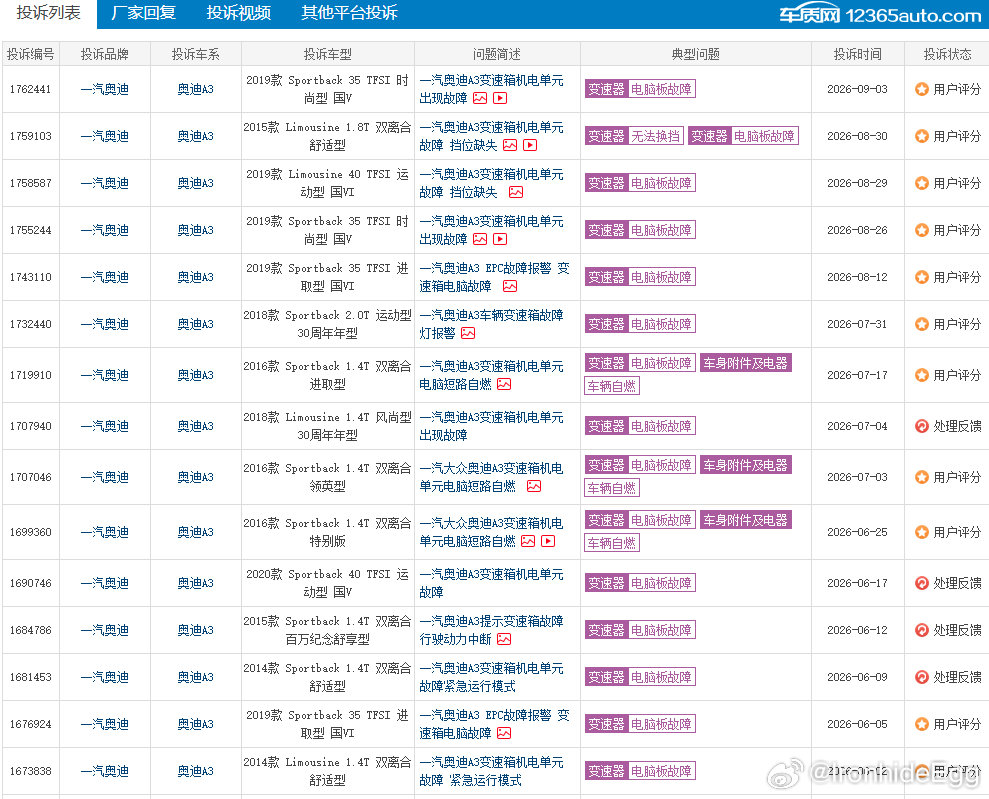Screen dimensions: 989x799
Task: Click processing feedback icon for 1690746
Action: pos(922,583)
